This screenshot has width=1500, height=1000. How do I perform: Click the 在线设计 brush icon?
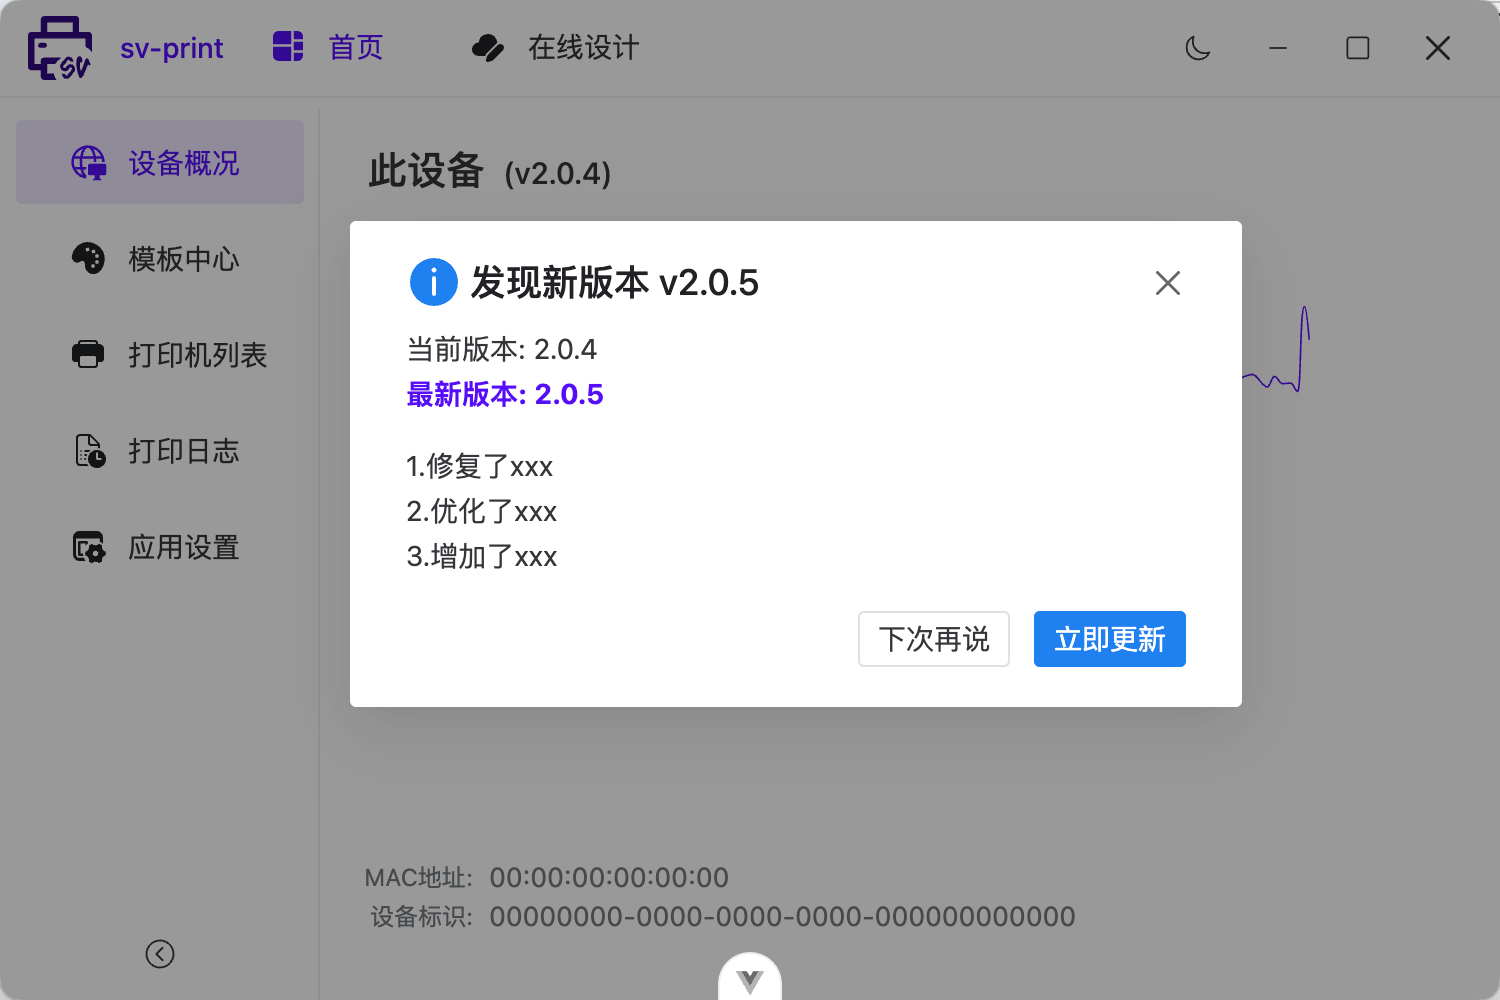(488, 48)
